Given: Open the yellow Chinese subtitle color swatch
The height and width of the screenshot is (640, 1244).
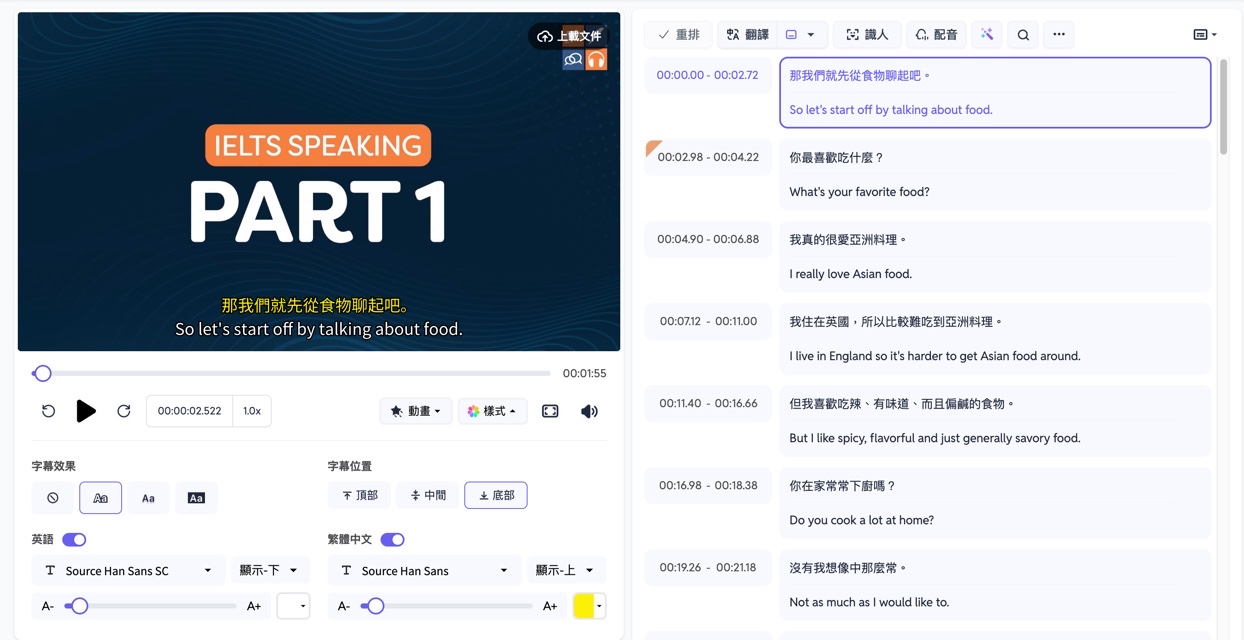Looking at the screenshot, I should point(584,606).
